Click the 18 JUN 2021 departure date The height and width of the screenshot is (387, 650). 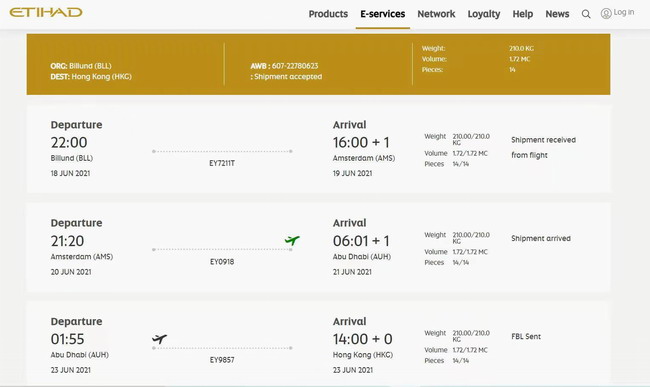coord(70,174)
